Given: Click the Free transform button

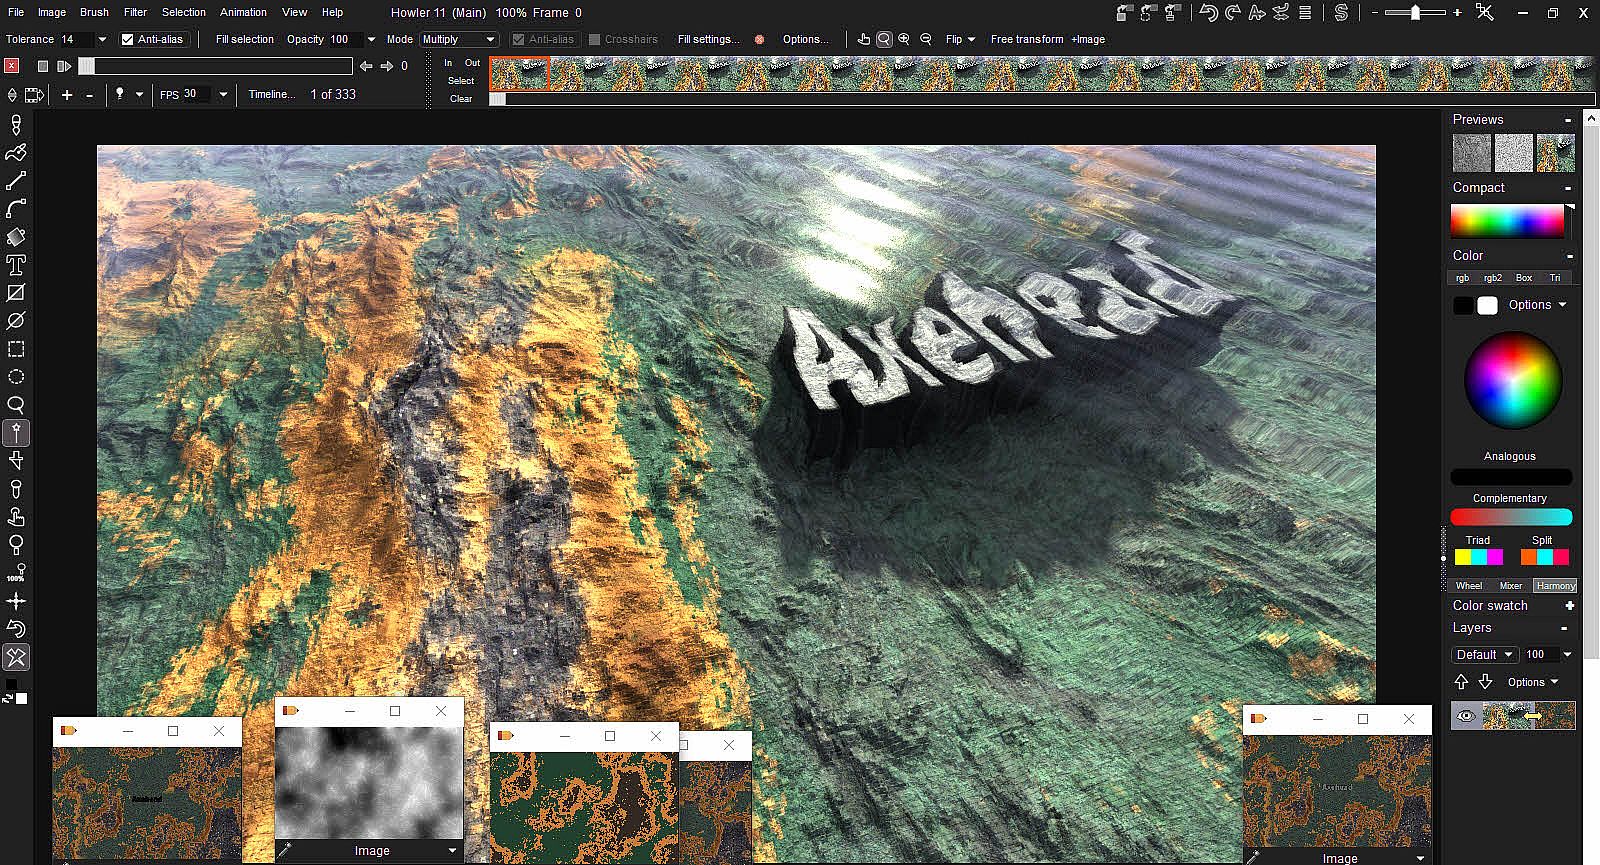Looking at the screenshot, I should [x=1026, y=39].
